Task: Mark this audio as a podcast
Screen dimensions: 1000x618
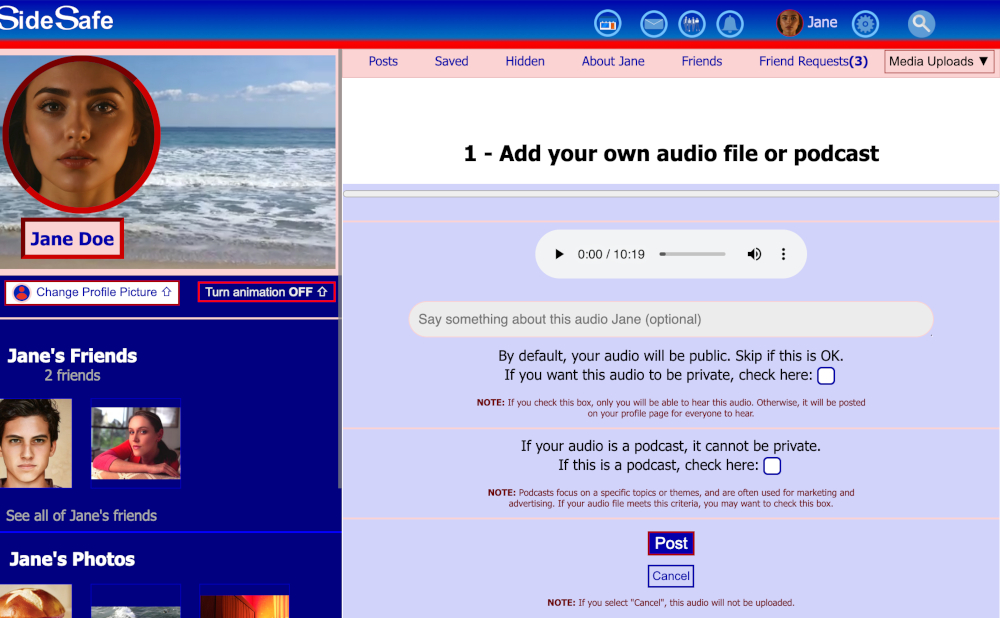Action: tap(771, 465)
